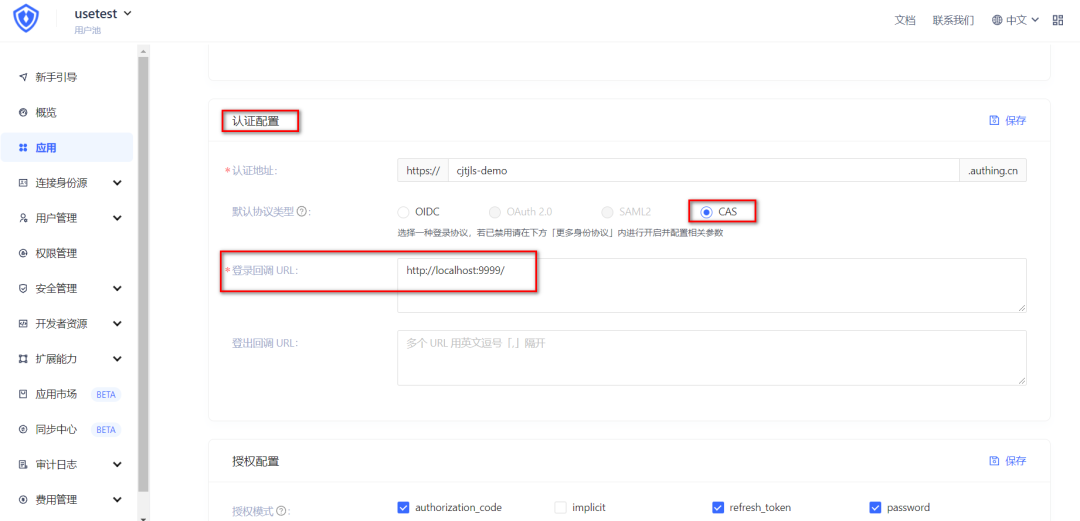Viewport: 1080px width, 521px height.
Task: Click the Authing shield logo
Action: tap(26, 19)
